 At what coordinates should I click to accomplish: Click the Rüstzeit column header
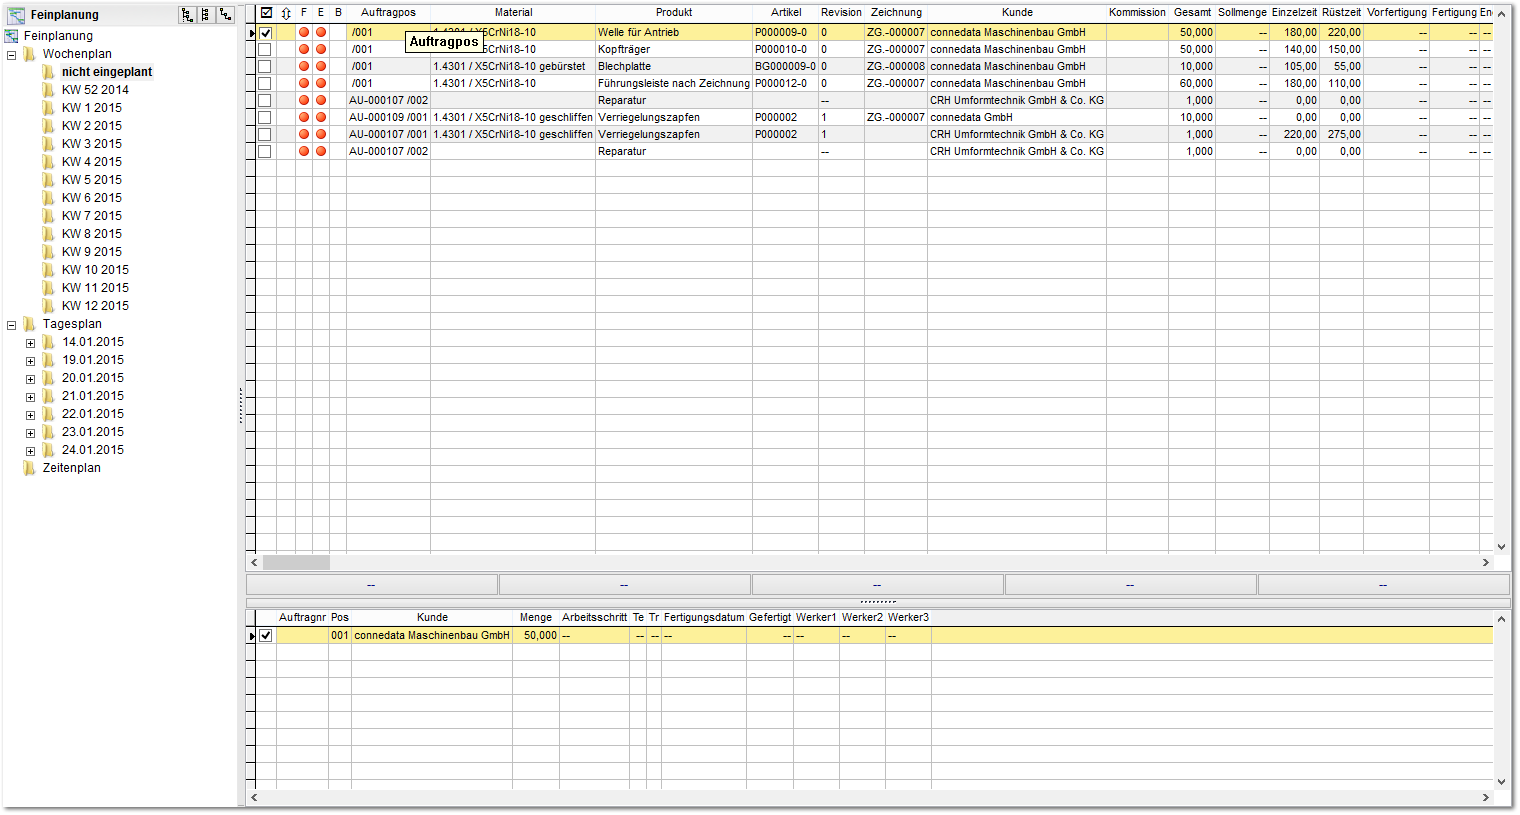[x=1341, y=13]
